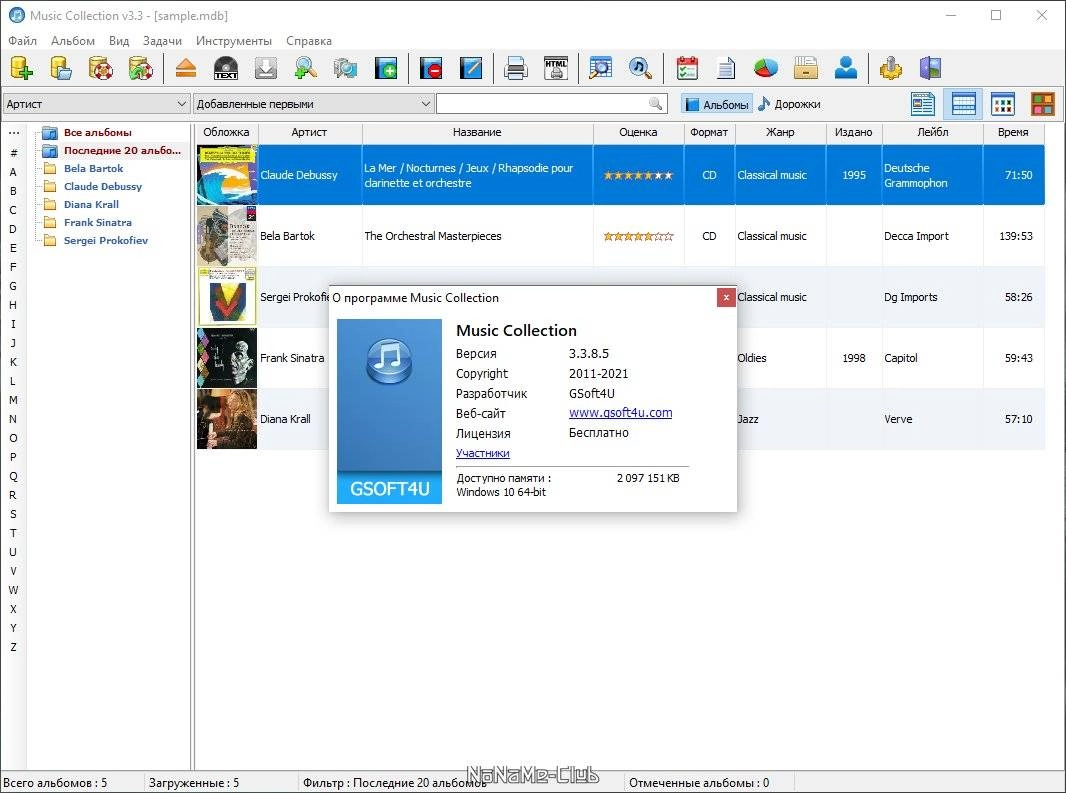Screen dimensions: 1066x793
Task: Select Все альбомы in the tree
Action: point(97,133)
